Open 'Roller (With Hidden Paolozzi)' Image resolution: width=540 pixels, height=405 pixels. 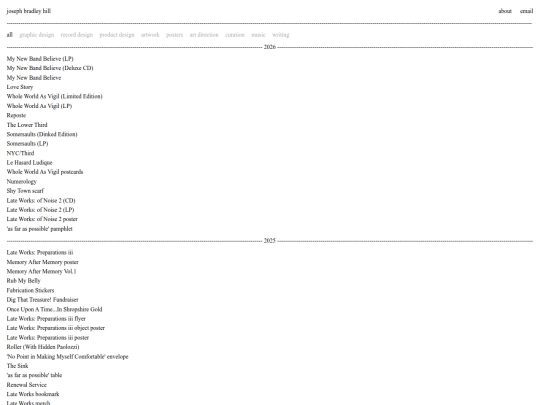coord(43,346)
